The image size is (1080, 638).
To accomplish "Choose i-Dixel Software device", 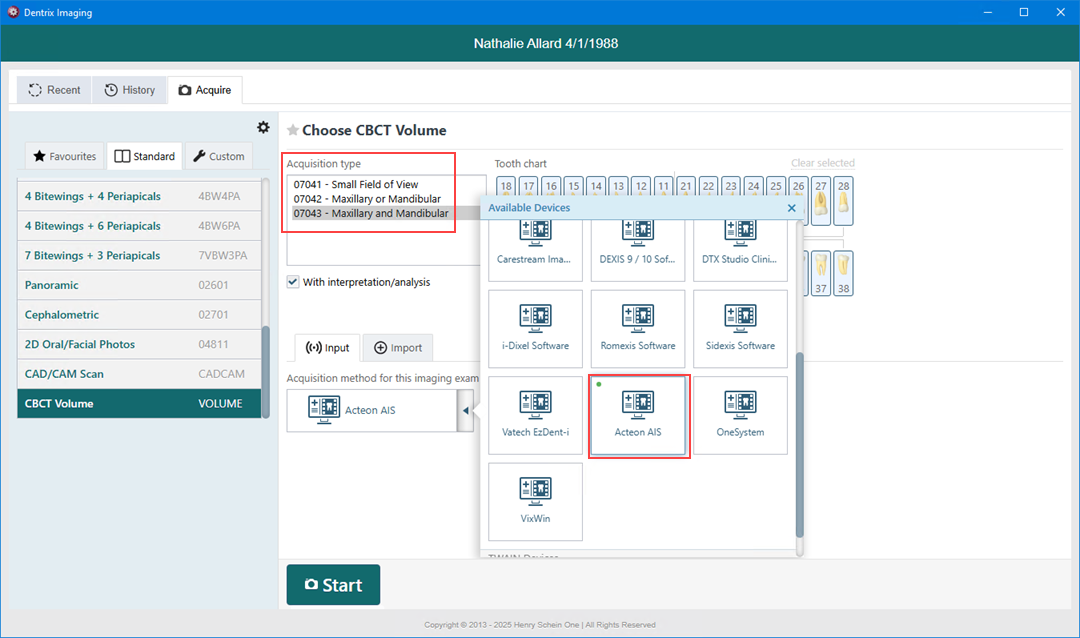I will point(535,329).
